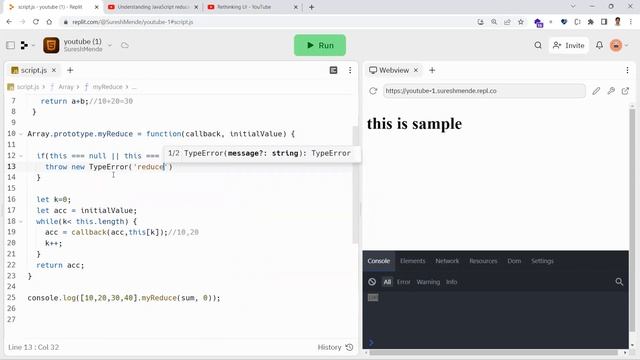The image size is (640, 360).
Task: Open the Webview pane options menu
Action: click(627, 70)
